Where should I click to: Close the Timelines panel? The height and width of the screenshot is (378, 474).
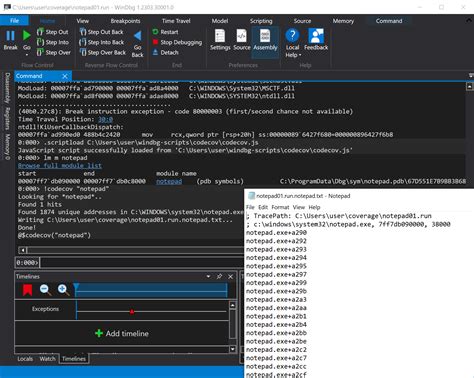pos(230,276)
